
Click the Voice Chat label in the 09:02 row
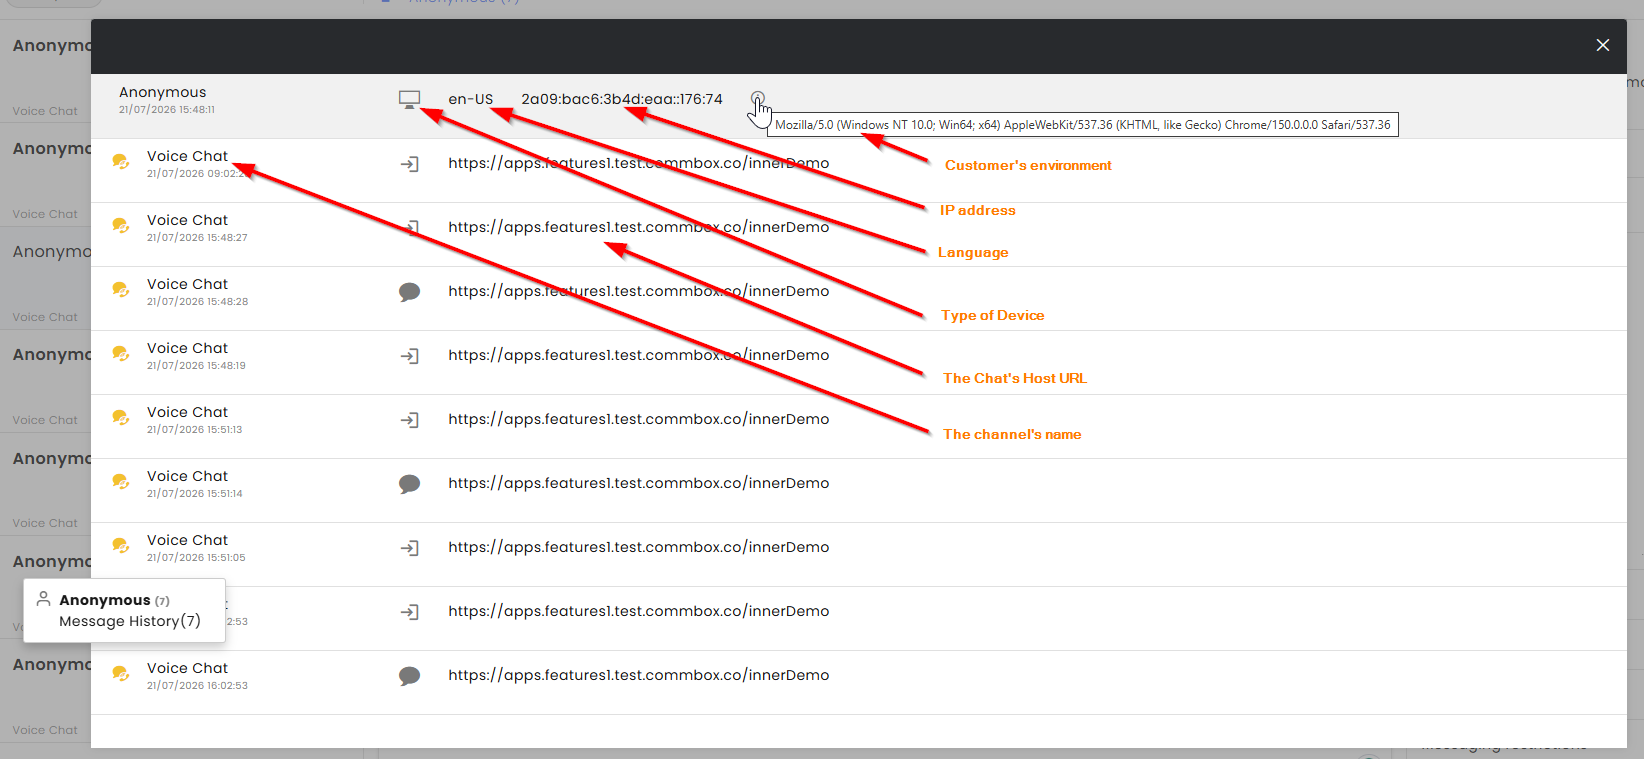187,156
